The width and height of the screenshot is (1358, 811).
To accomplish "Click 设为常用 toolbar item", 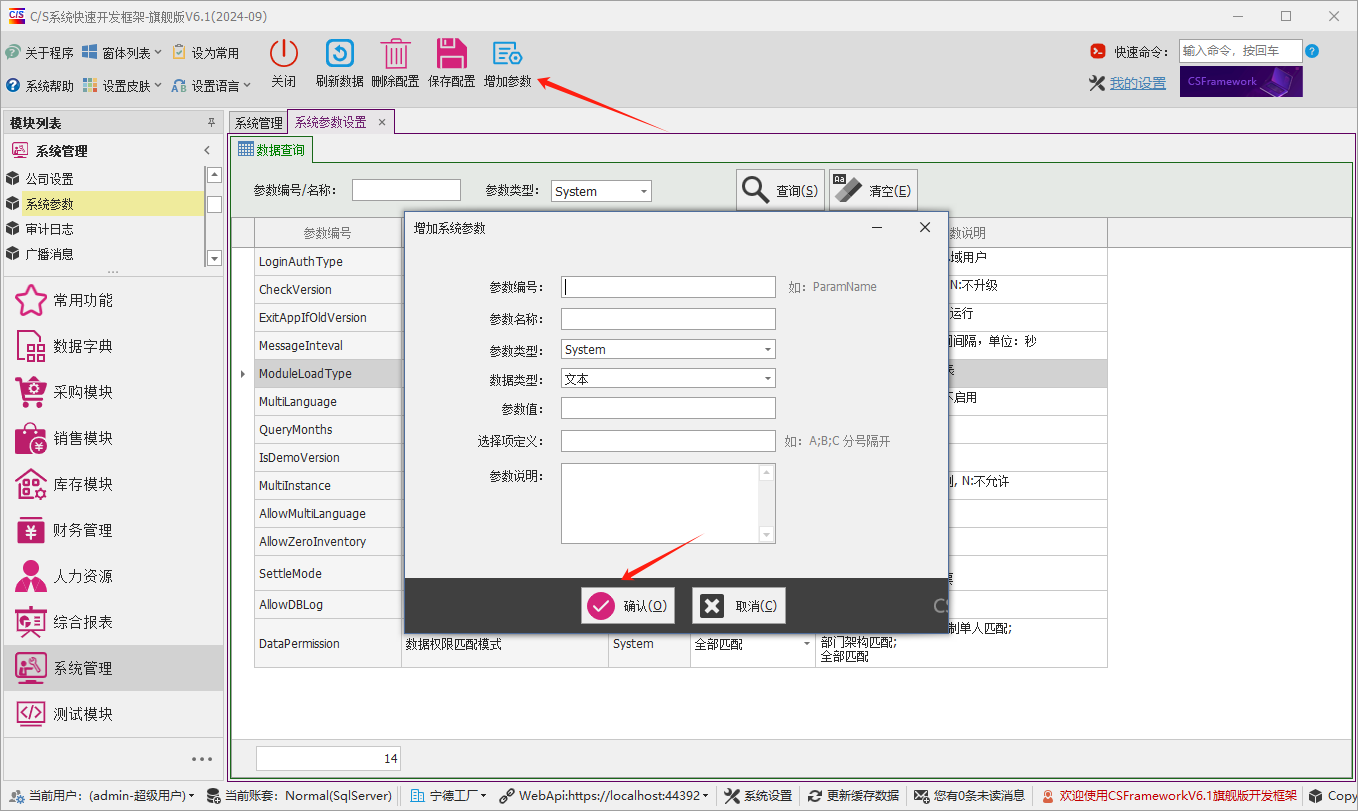I will coord(206,52).
